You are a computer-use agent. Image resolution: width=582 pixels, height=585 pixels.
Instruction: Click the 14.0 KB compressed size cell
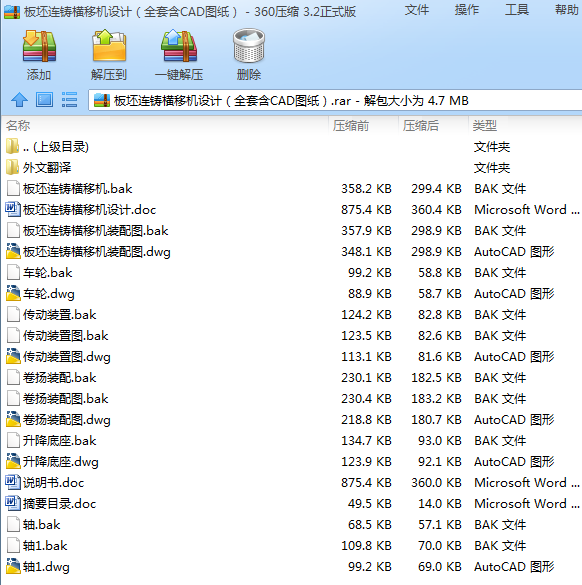(x=440, y=504)
